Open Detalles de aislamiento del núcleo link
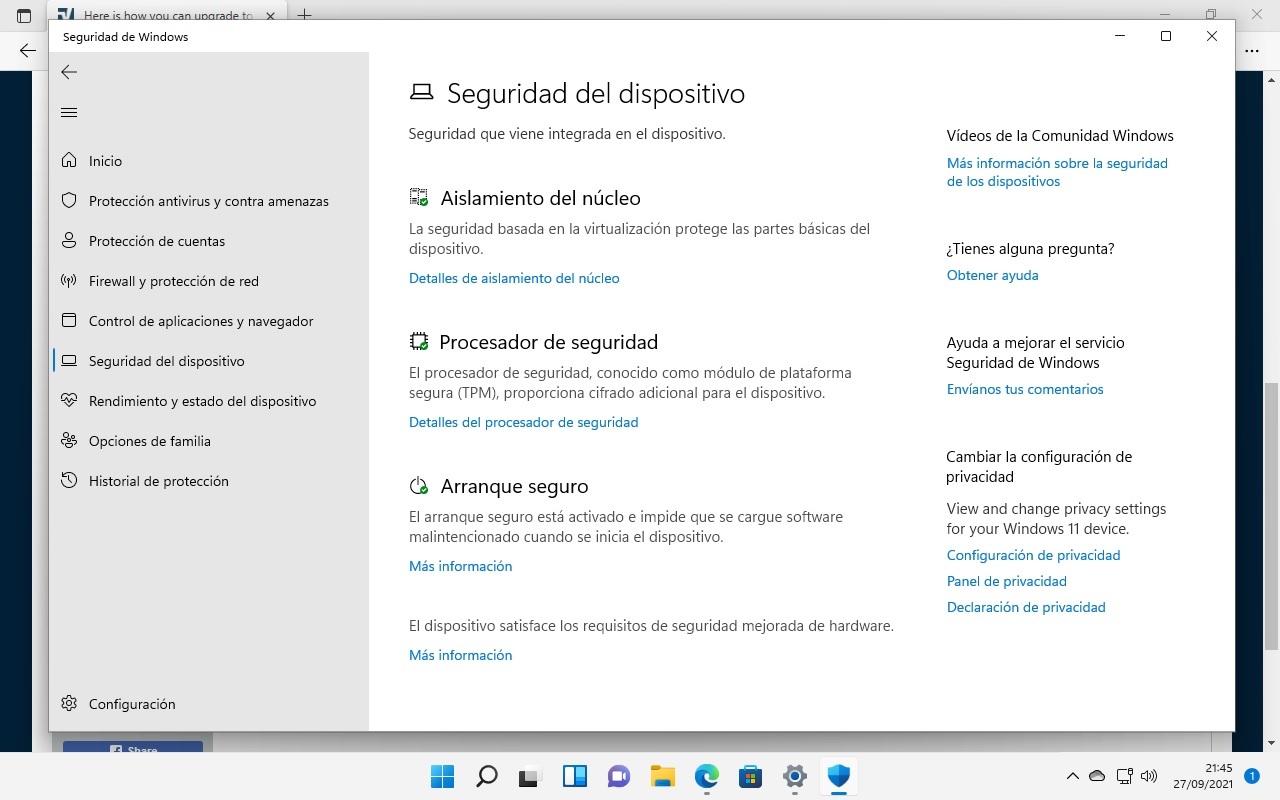This screenshot has height=800, width=1280. tap(514, 278)
